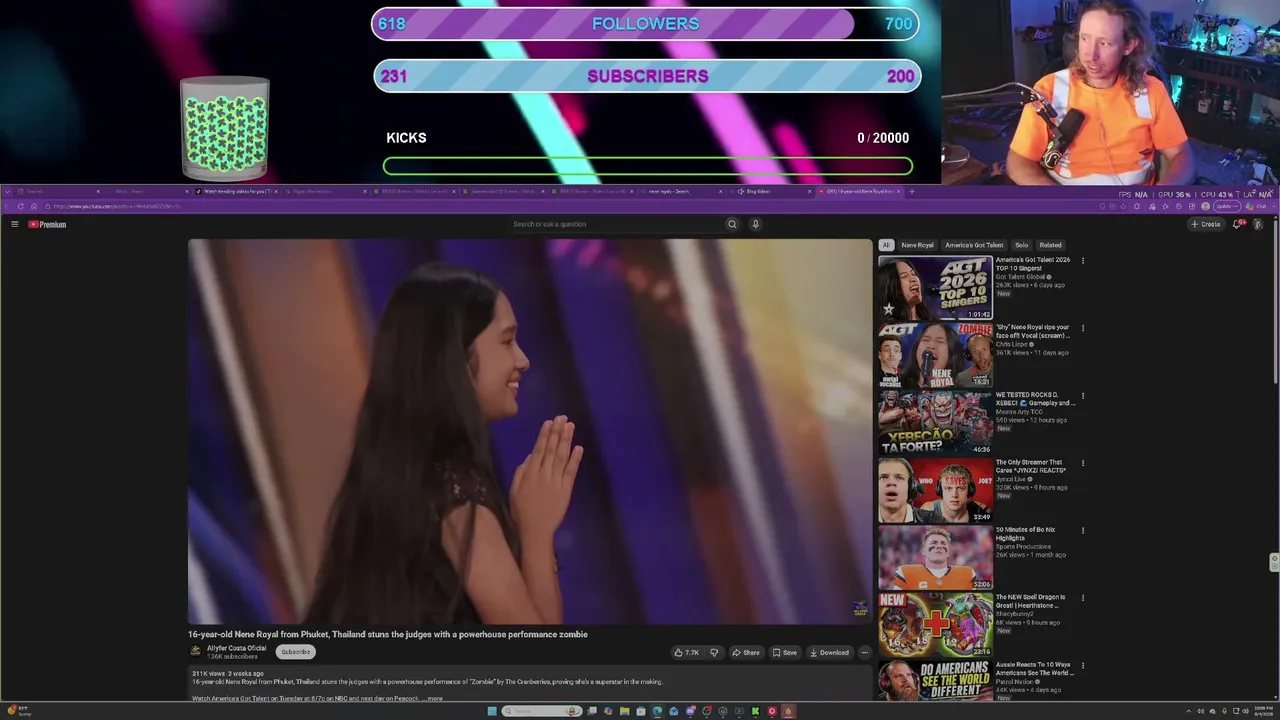1280x720 pixels.
Task: Open options menu for 'Shy' Nene Royal video
Action: pyautogui.click(x=1082, y=328)
